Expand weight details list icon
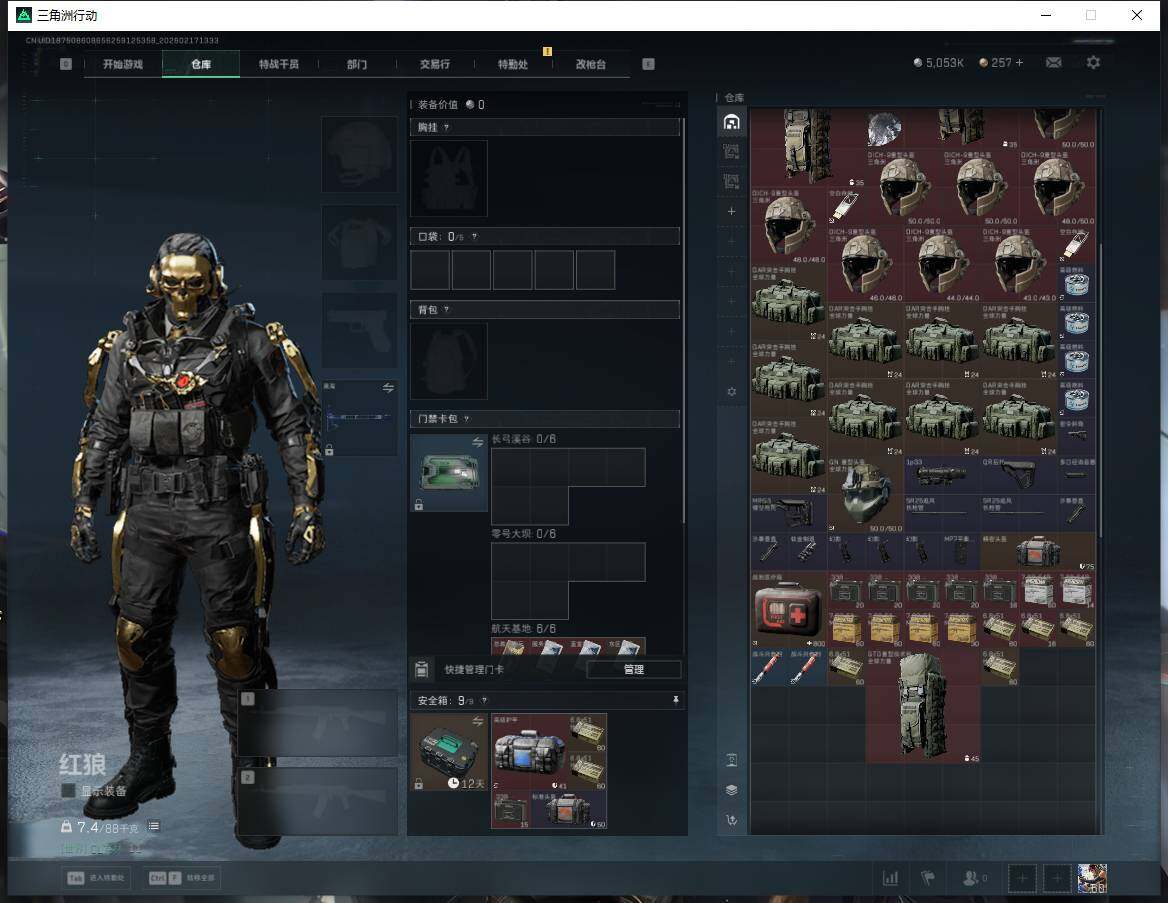Screen dimensions: 1168x903 point(153,827)
